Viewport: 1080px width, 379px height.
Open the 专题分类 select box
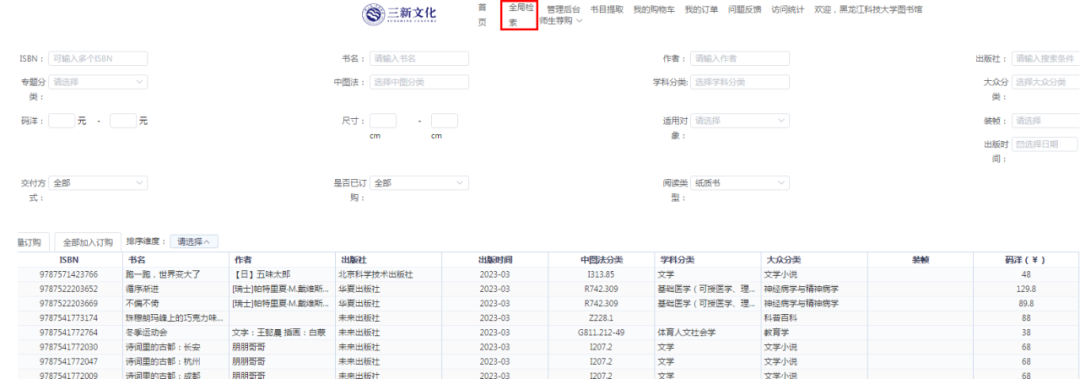(98, 82)
